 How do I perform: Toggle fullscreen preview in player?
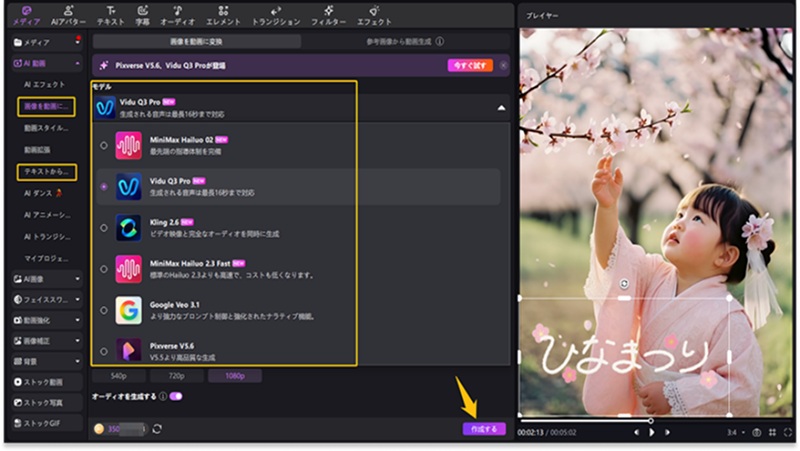[x=788, y=432]
